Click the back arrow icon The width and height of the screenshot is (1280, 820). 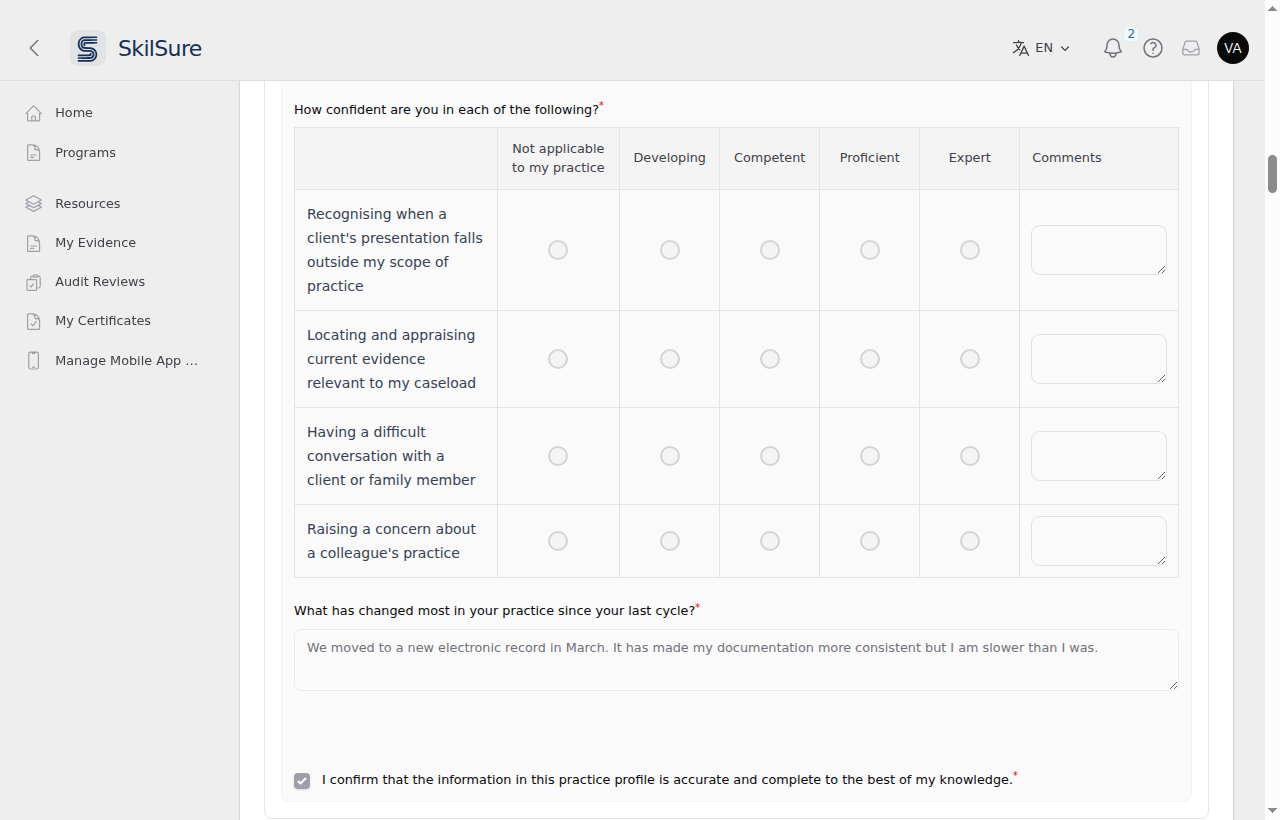(x=34, y=48)
